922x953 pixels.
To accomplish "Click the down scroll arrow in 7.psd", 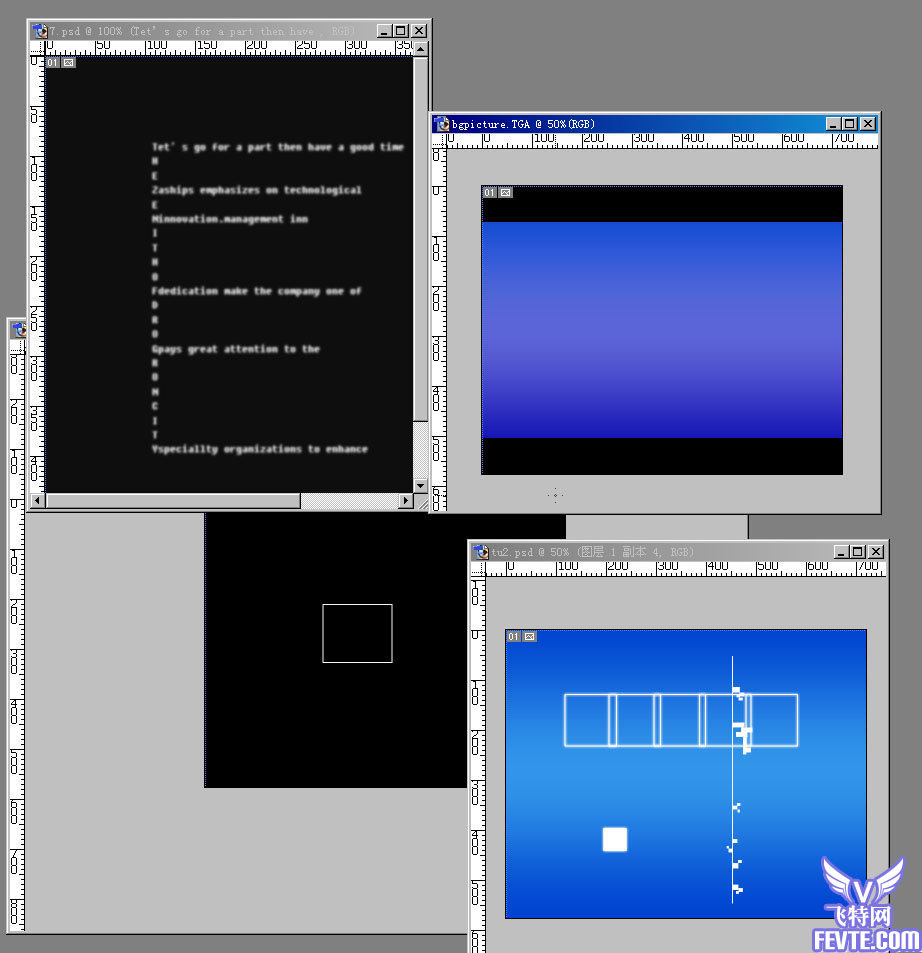I will [x=421, y=486].
